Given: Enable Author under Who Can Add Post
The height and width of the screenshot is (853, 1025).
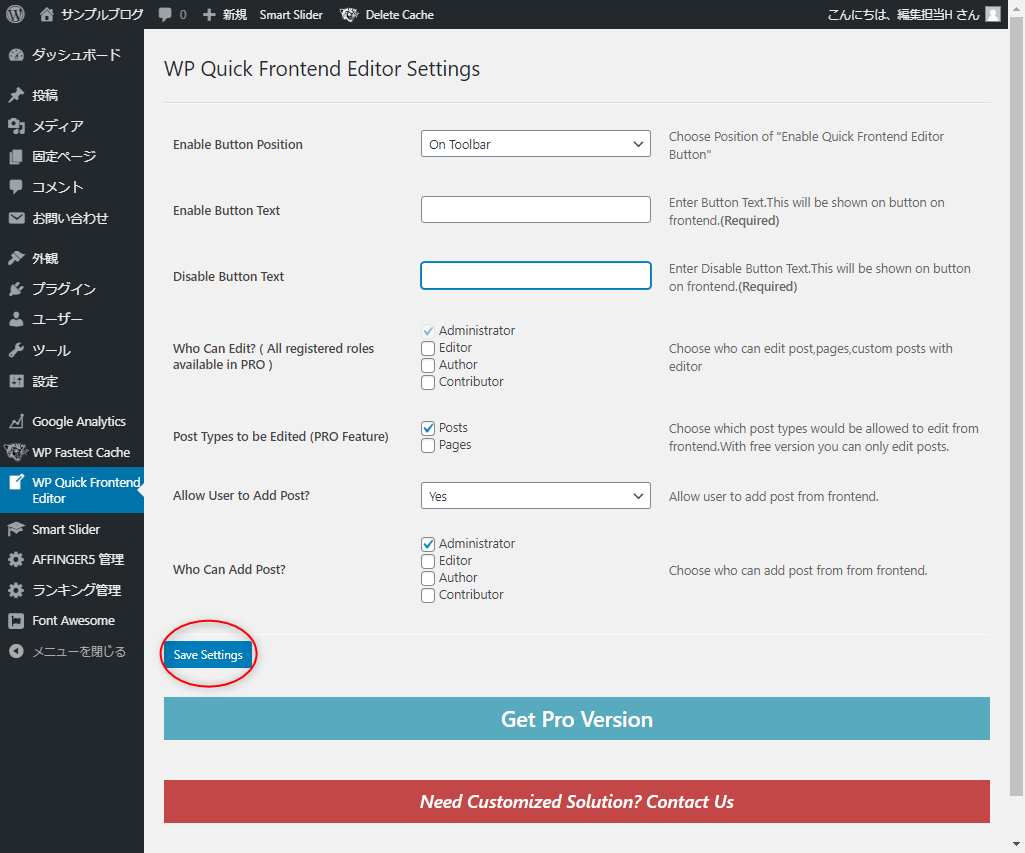Looking at the screenshot, I should pyautogui.click(x=428, y=578).
